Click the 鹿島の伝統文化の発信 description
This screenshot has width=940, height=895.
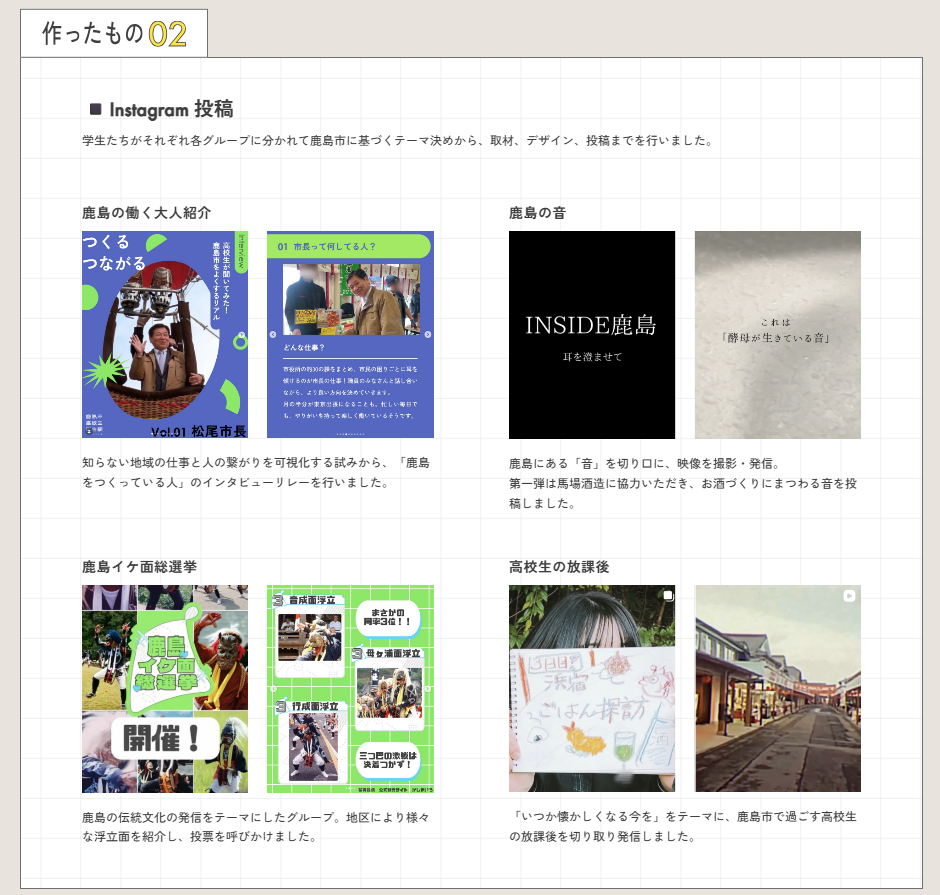pos(256,827)
